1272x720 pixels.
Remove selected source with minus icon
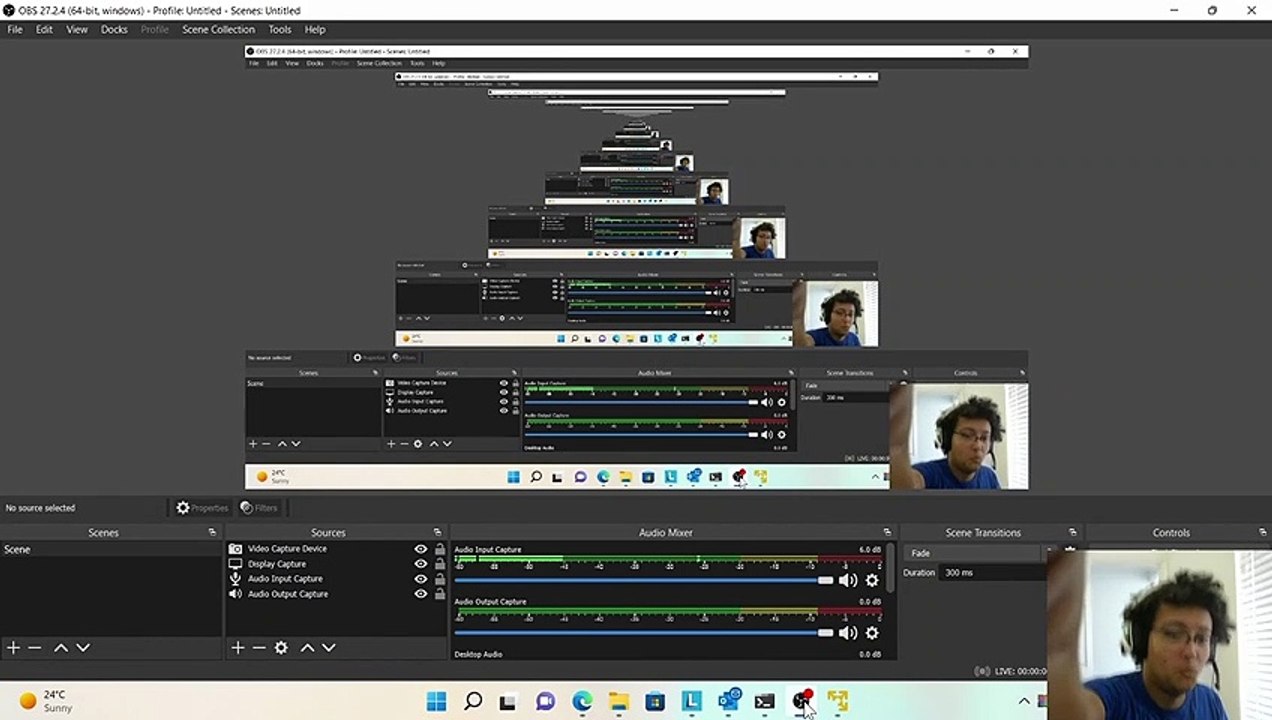point(259,648)
